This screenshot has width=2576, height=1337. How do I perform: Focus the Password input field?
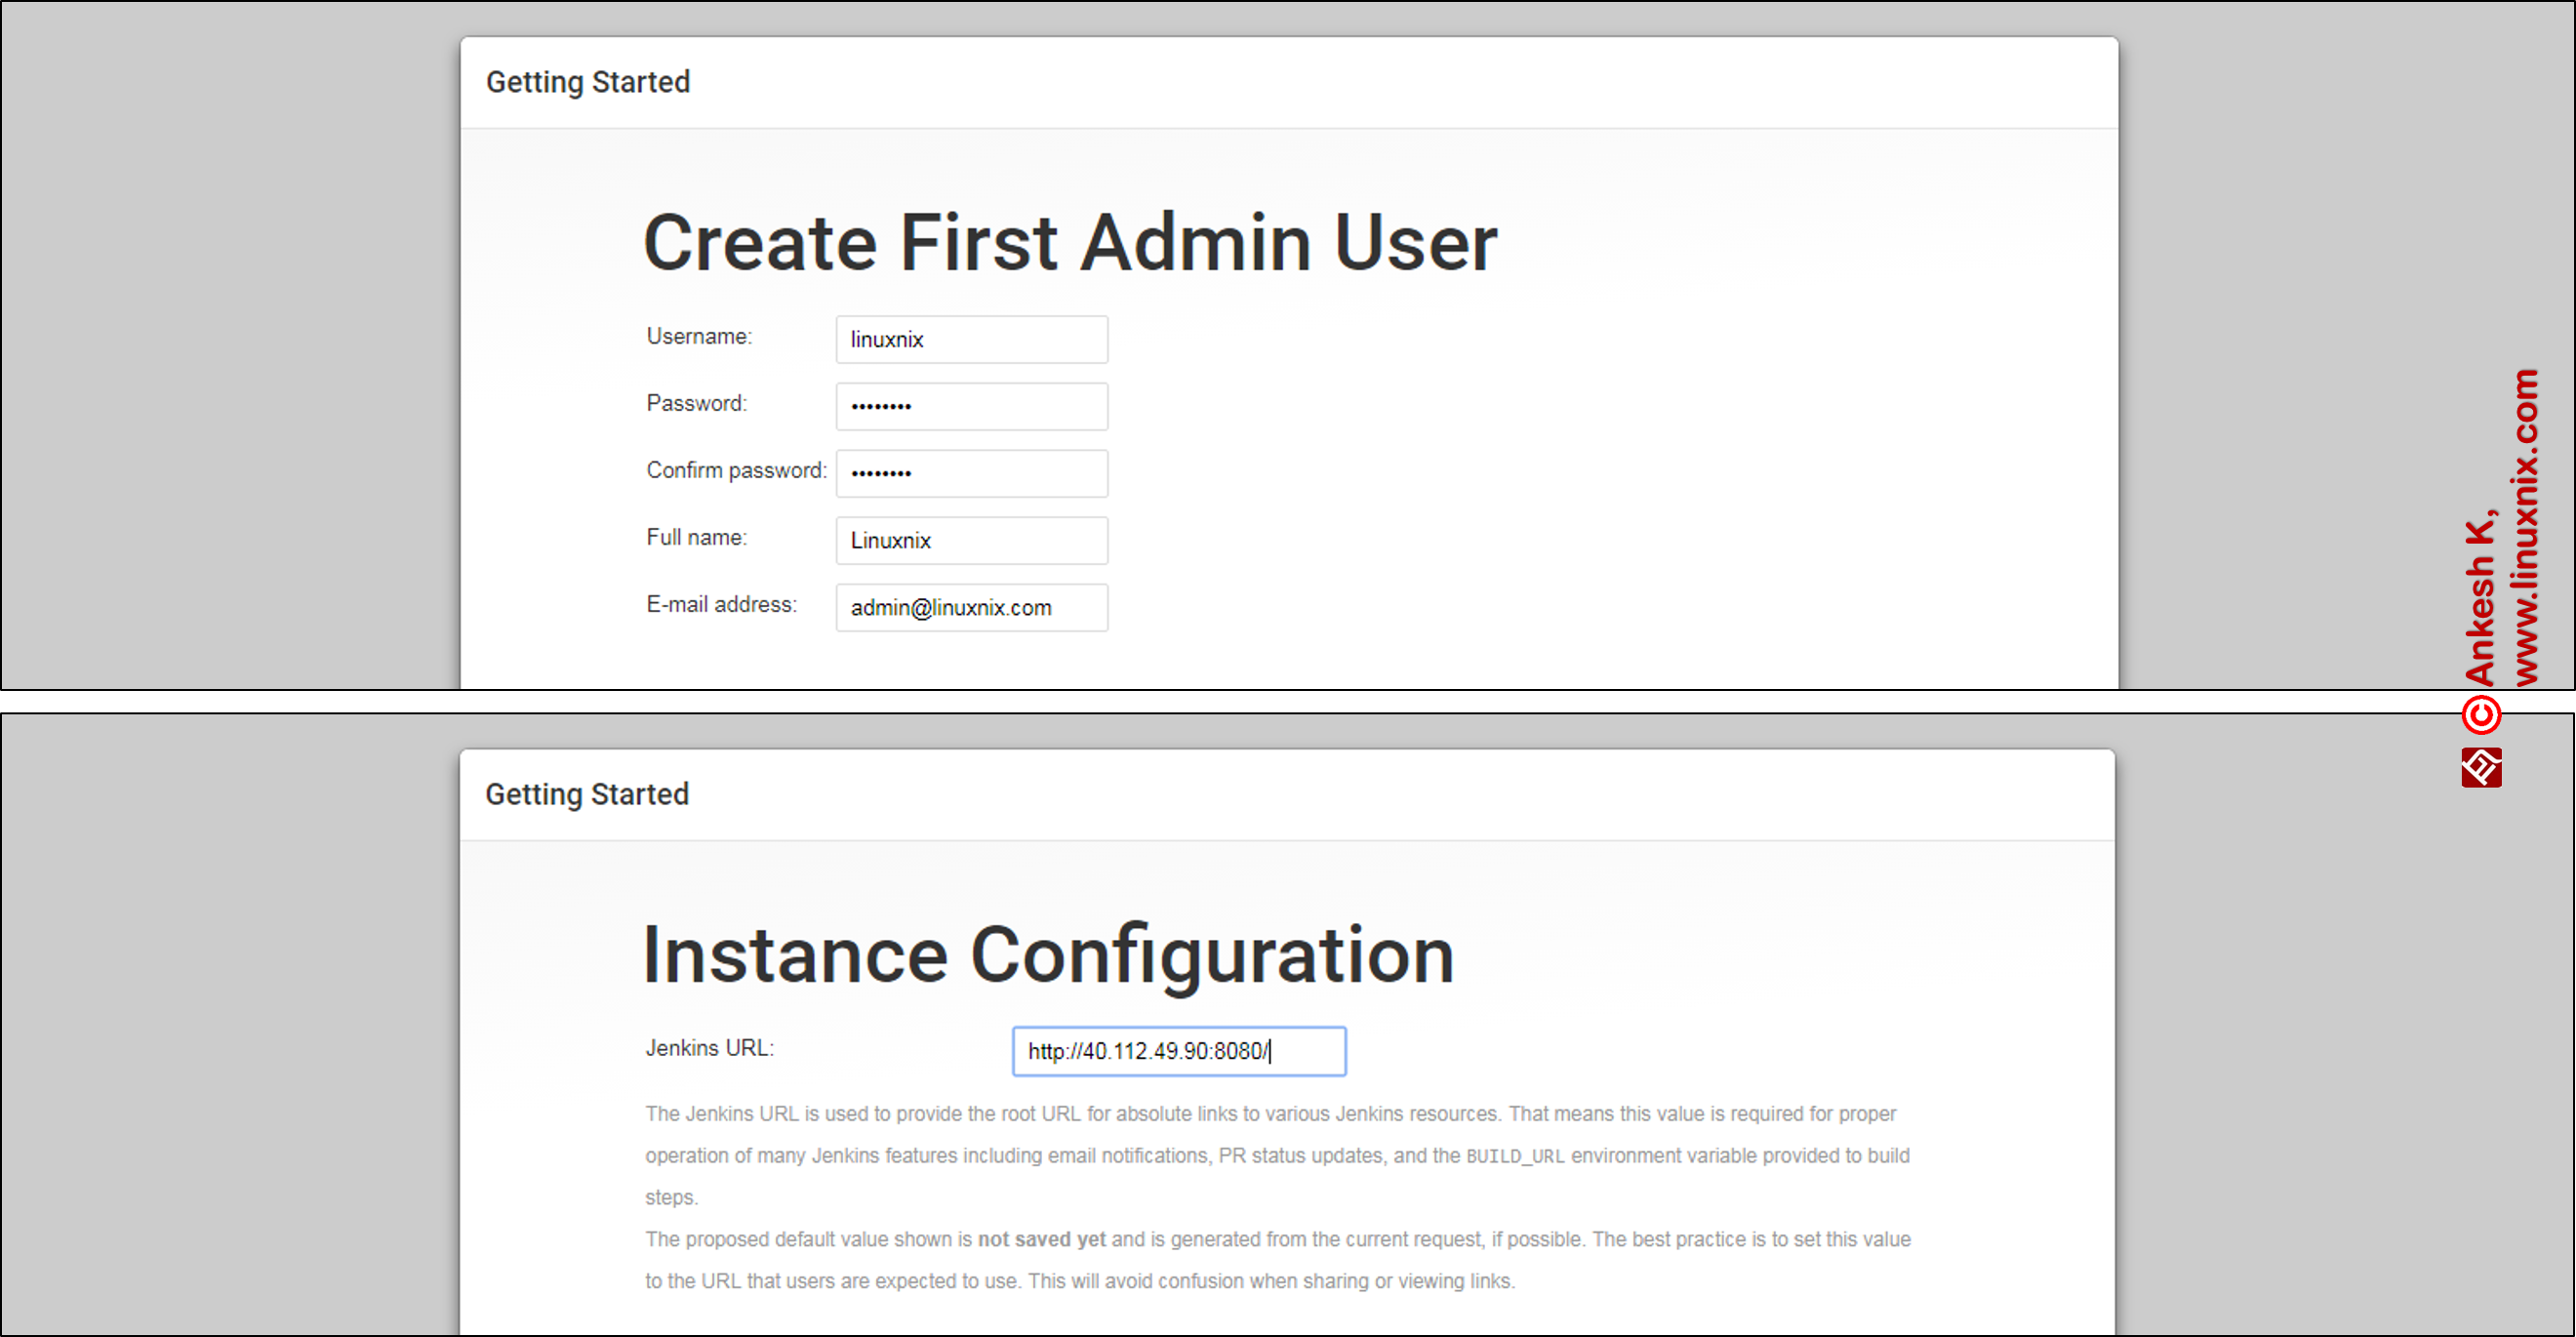click(x=971, y=406)
